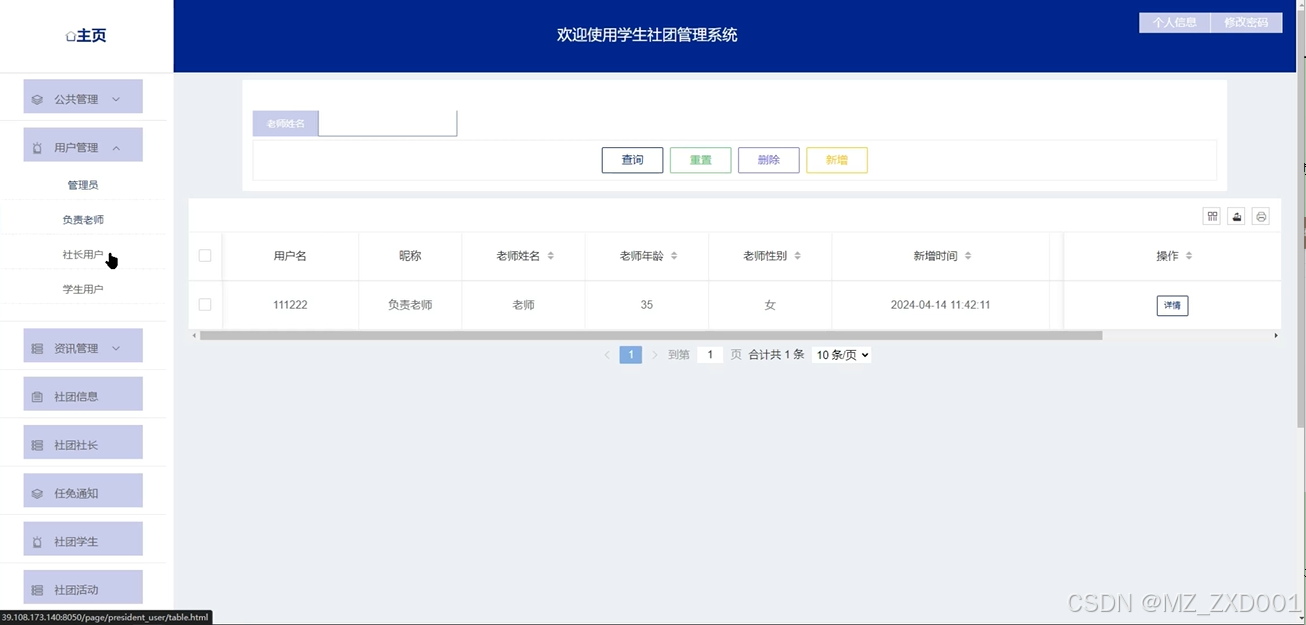Focus the 老师姓名 search input field
The width and height of the screenshot is (1306, 625).
click(x=388, y=123)
